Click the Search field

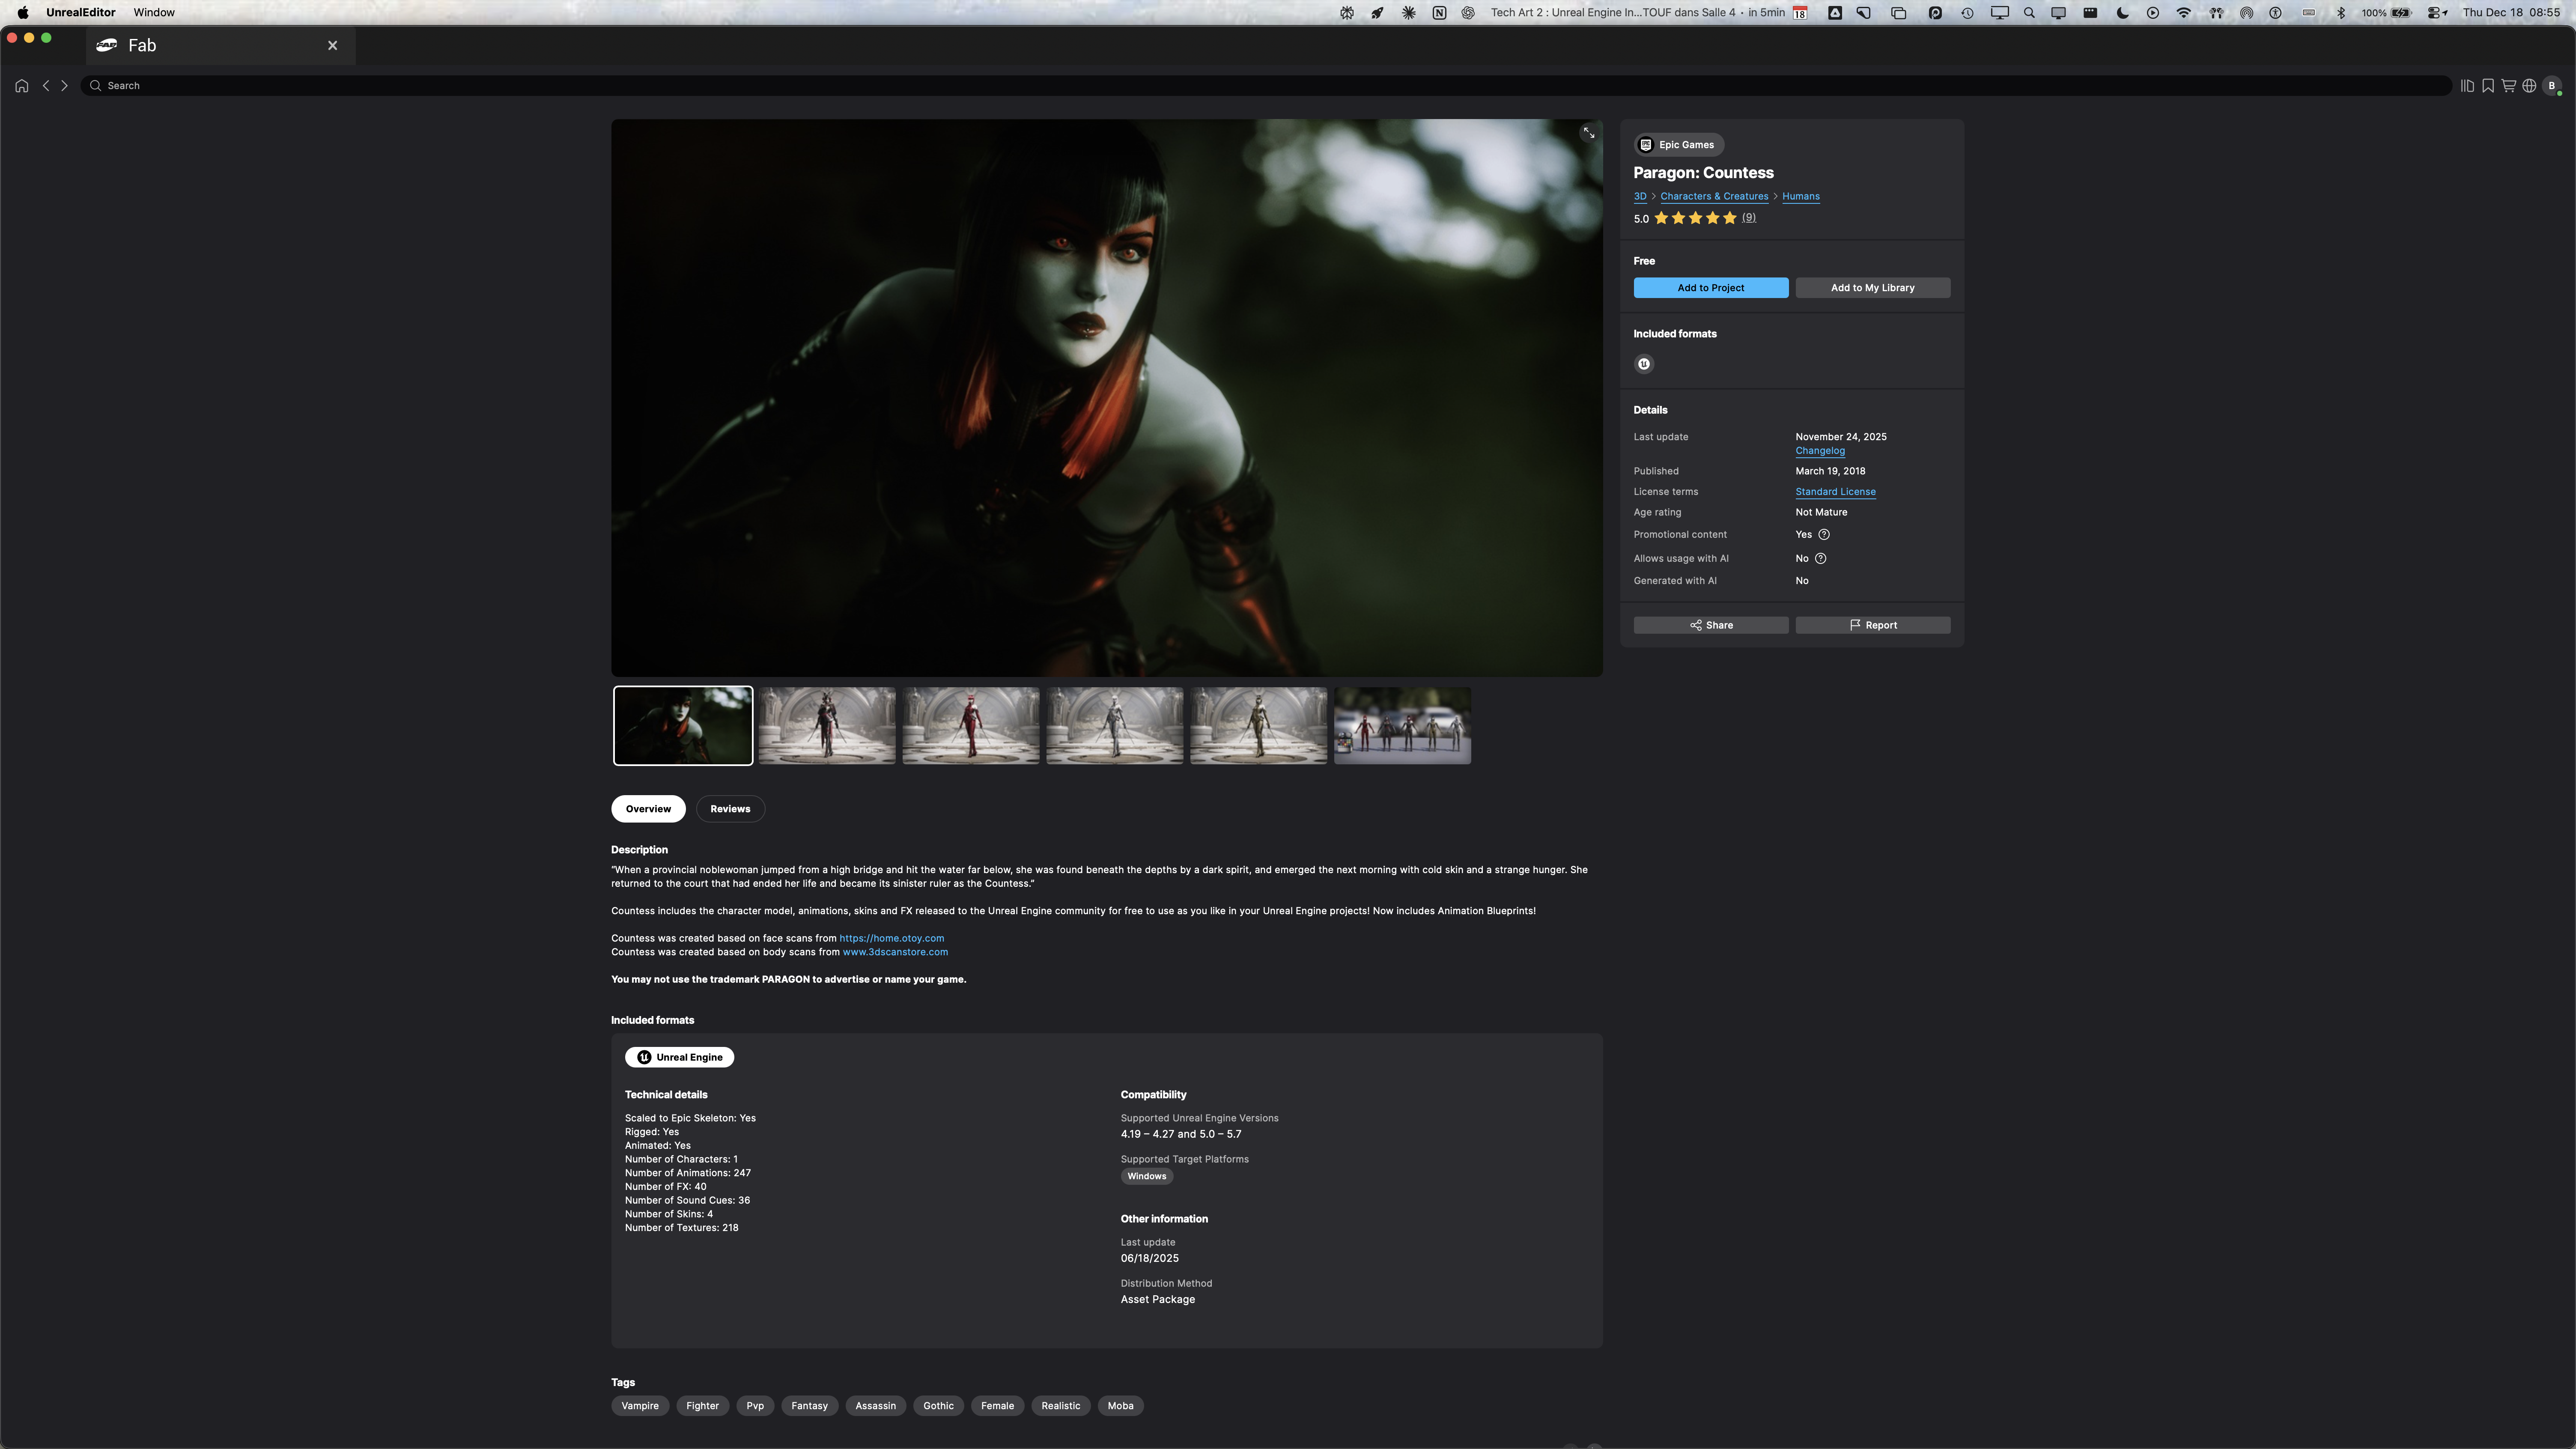pos(1266,86)
